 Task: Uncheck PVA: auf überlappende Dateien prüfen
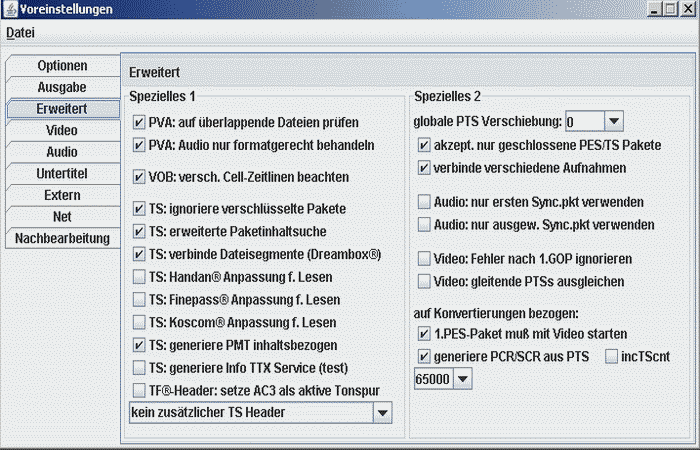139,123
